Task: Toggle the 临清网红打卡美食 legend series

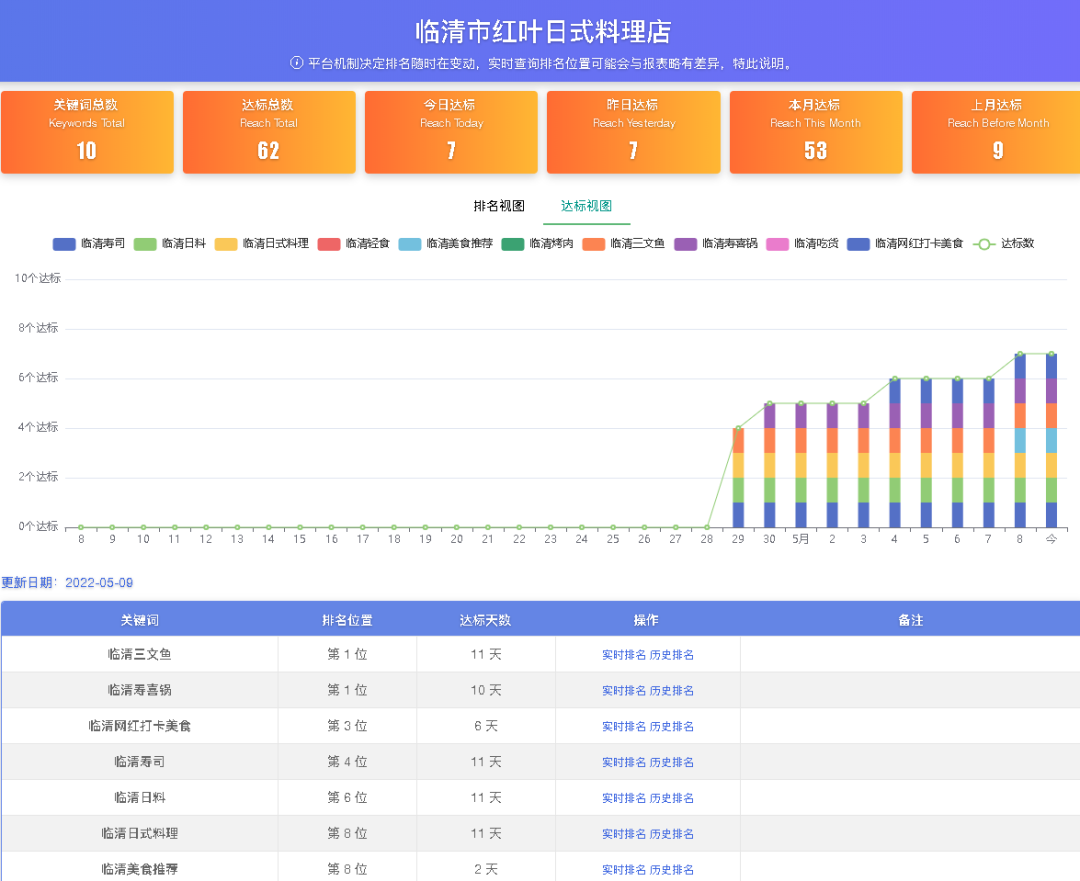Action: click(x=905, y=244)
